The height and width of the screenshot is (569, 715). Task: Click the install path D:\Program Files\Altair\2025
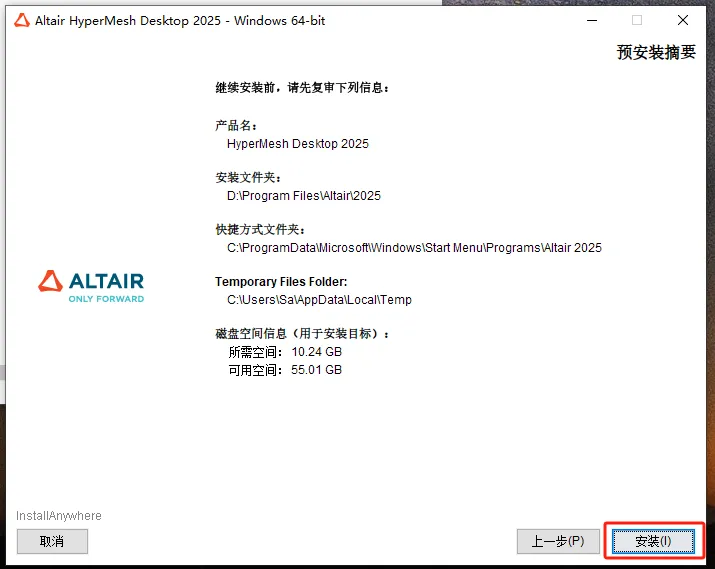(x=304, y=196)
